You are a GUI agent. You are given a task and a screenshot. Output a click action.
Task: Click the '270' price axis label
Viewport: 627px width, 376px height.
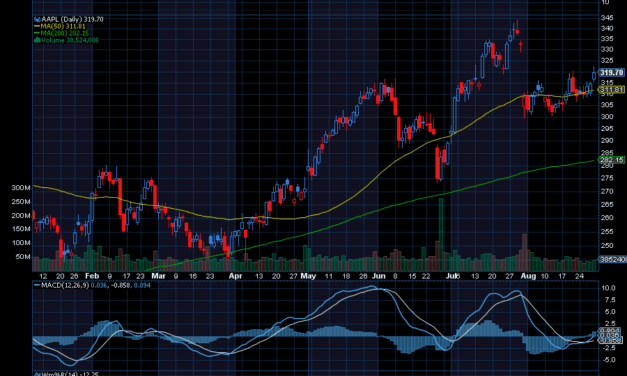(x=607, y=191)
